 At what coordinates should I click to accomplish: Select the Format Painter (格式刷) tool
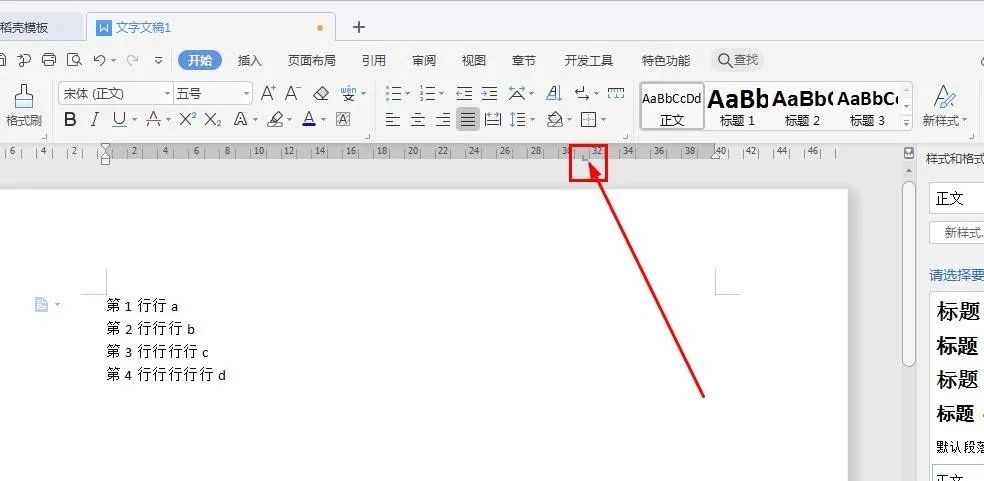point(23,105)
